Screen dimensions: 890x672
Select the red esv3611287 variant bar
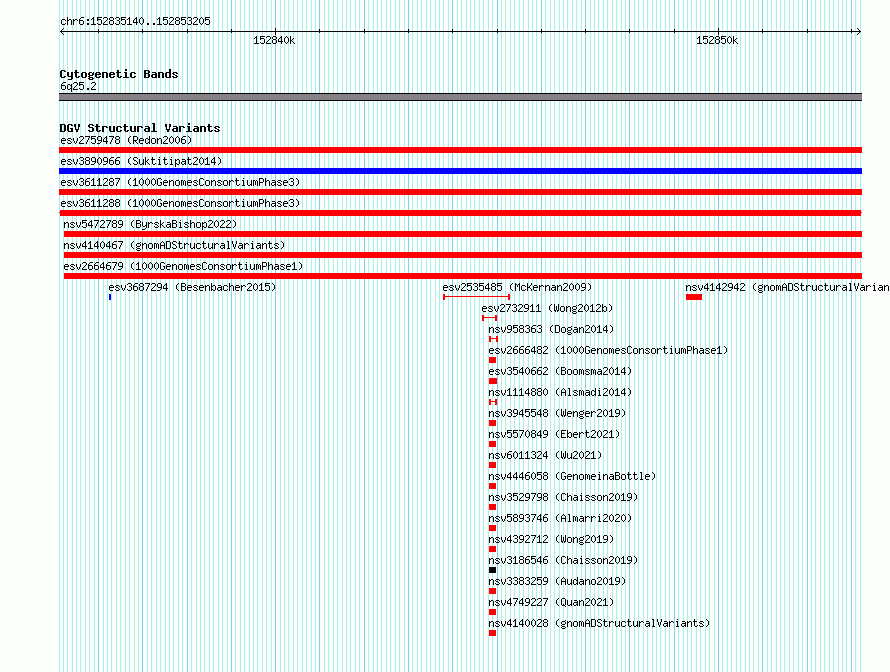[x=460, y=192]
